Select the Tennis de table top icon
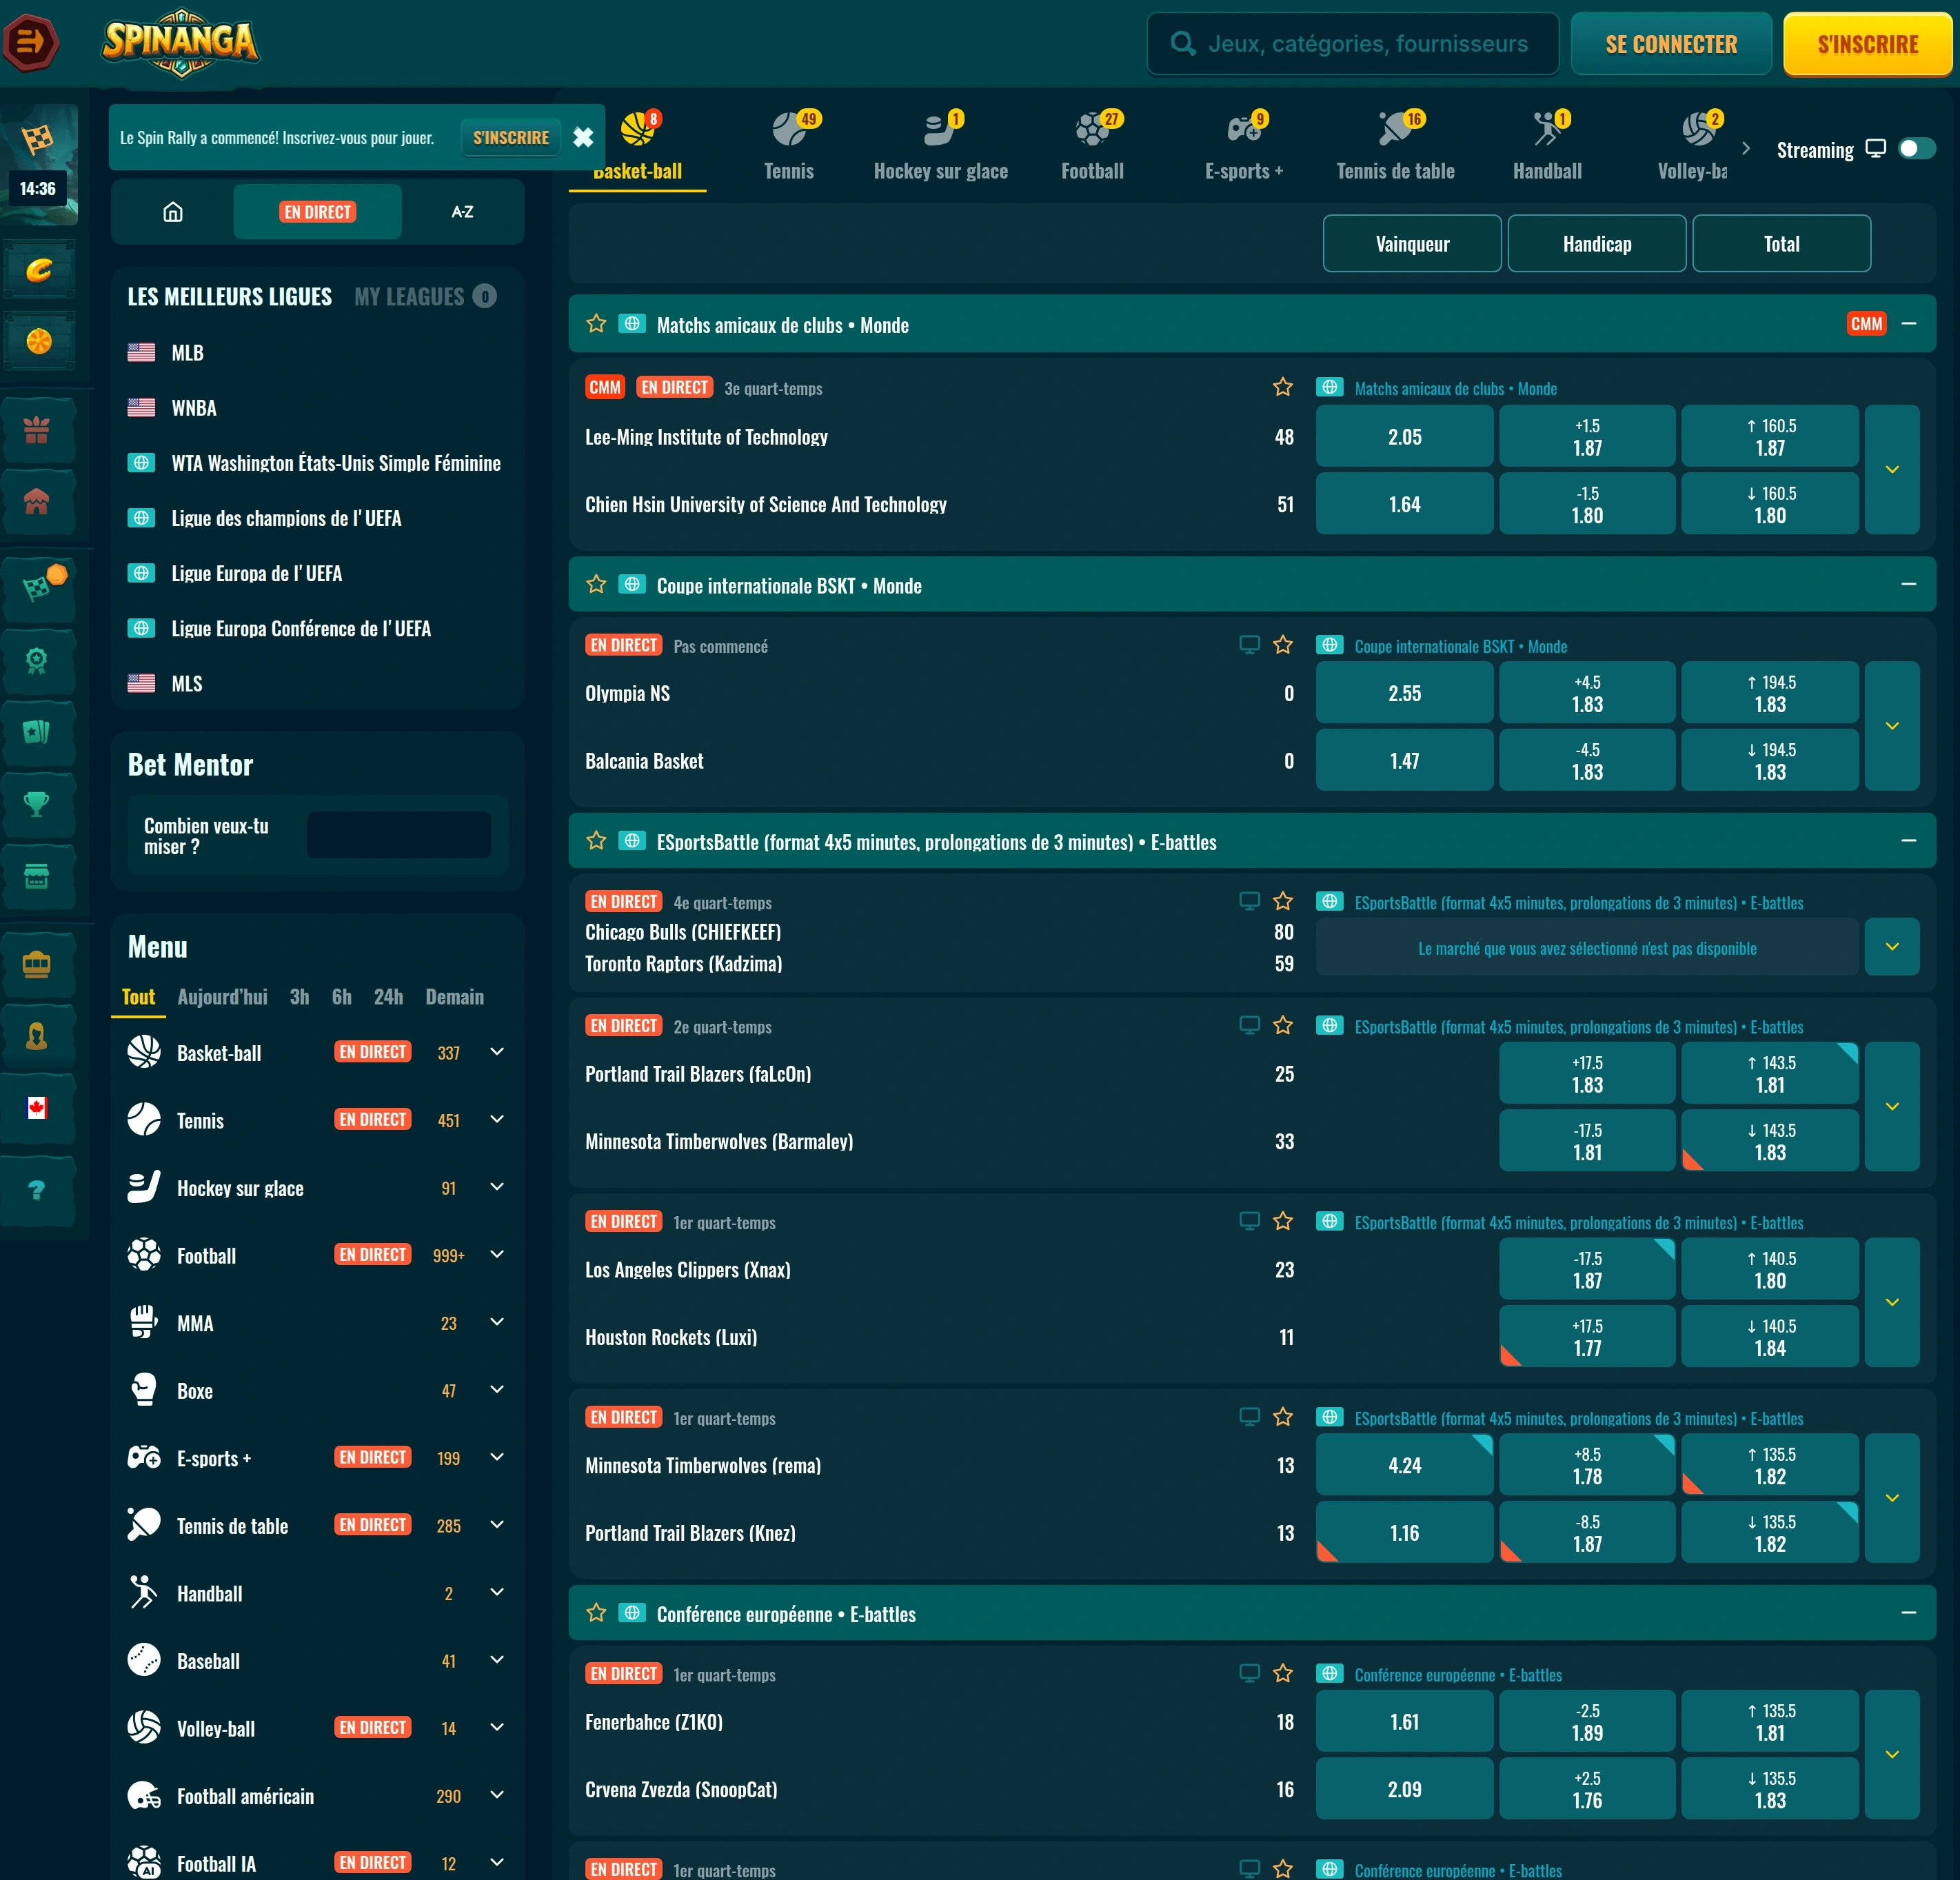 (1396, 146)
